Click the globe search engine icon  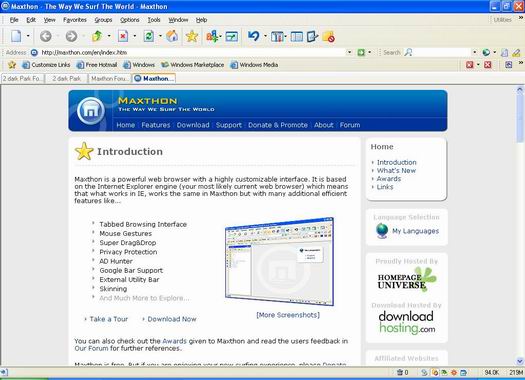(x=486, y=52)
